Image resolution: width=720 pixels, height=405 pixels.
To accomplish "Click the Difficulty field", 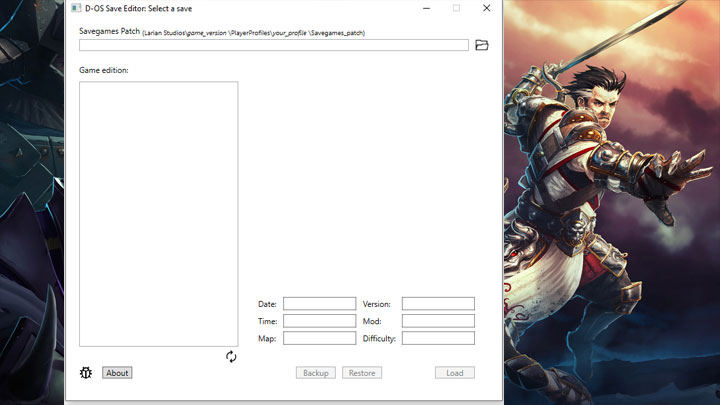I will [438, 338].
